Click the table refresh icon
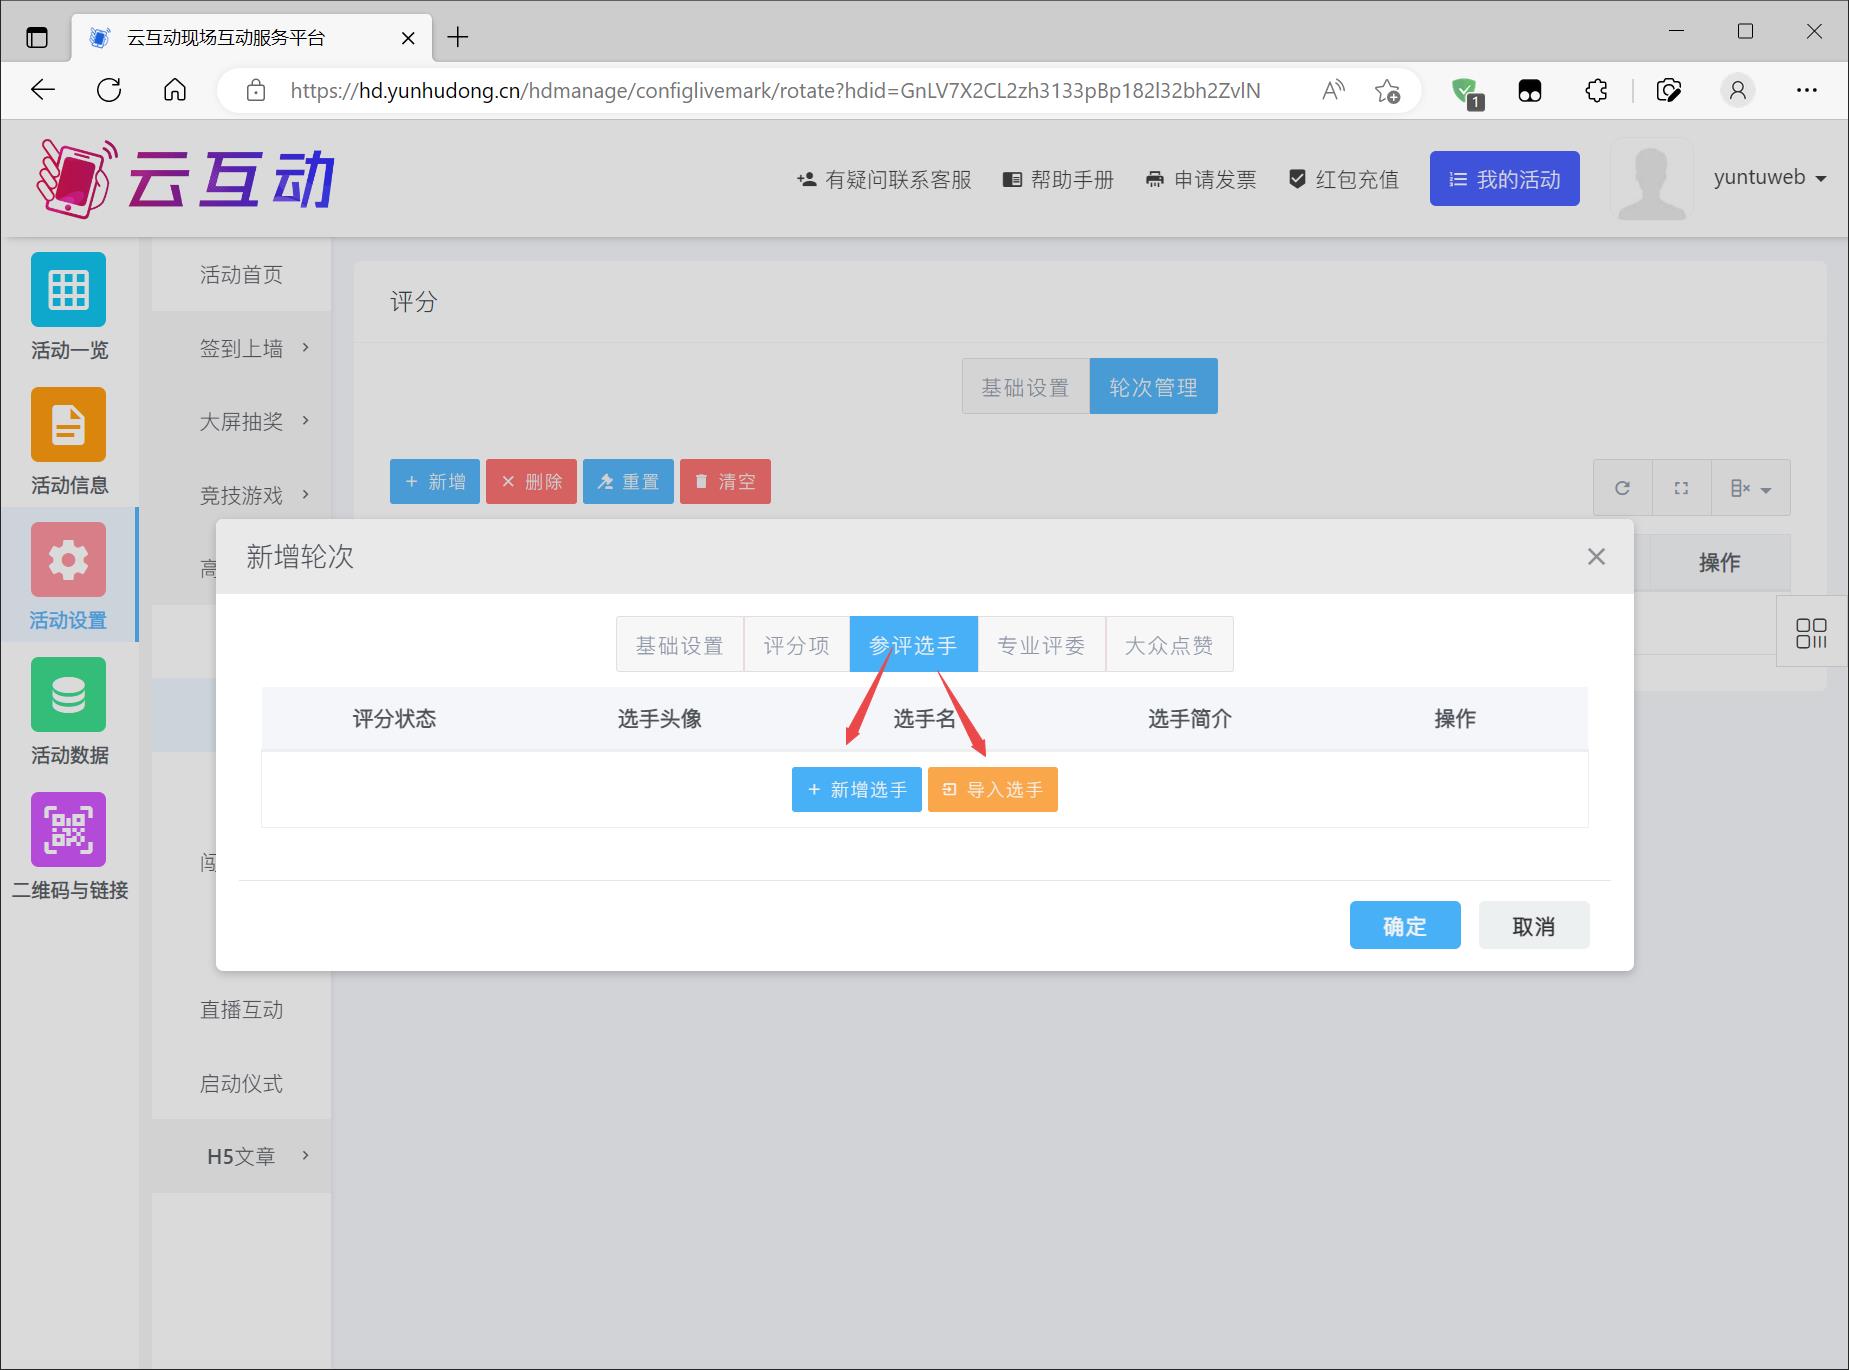The image size is (1849, 1370). click(x=1622, y=488)
